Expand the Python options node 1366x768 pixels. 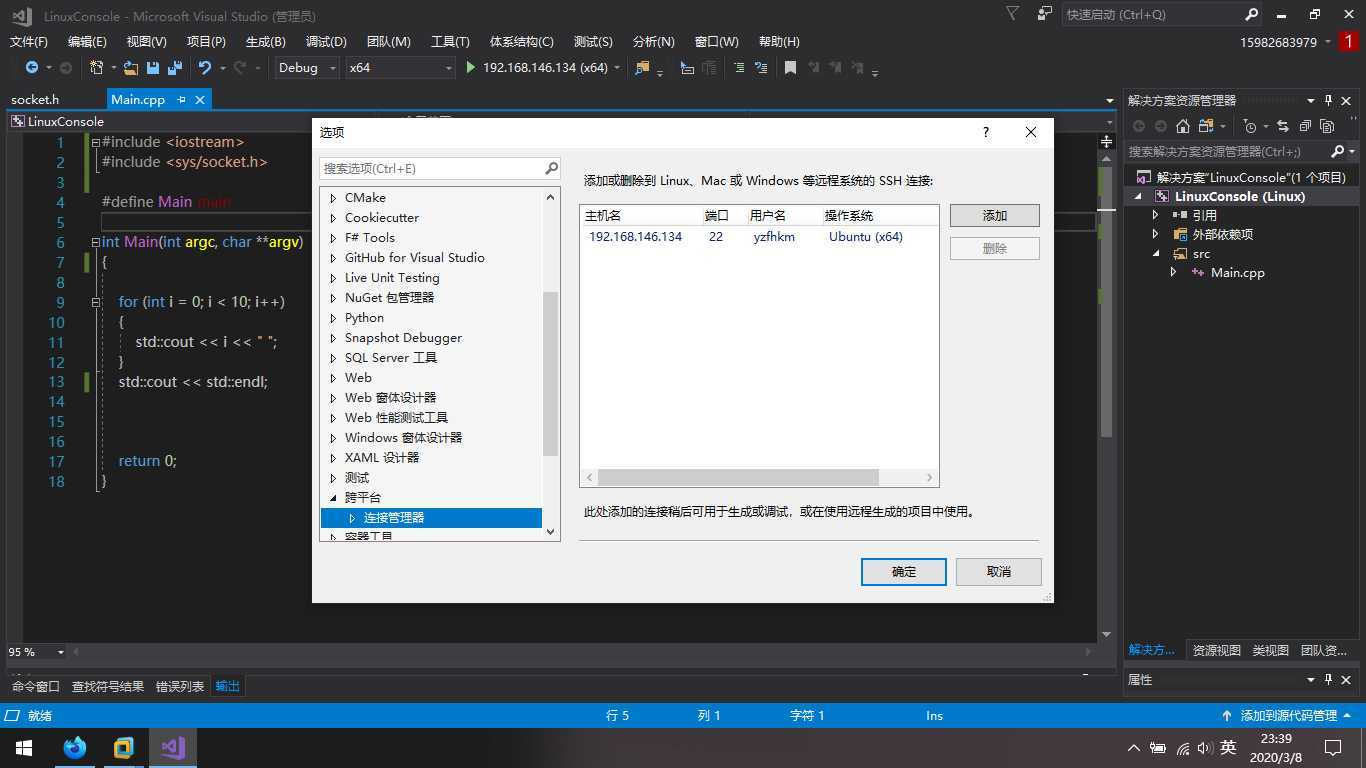[333, 318]
